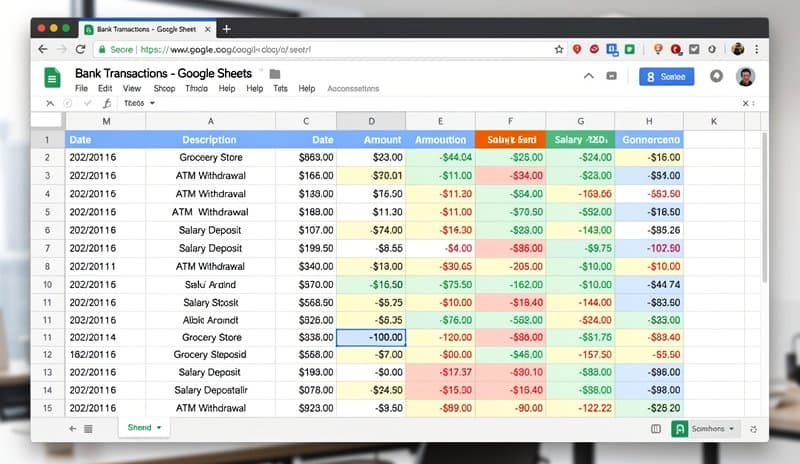Reload the page with the refresh icon
800x464 pixels.
click(80, 50)
